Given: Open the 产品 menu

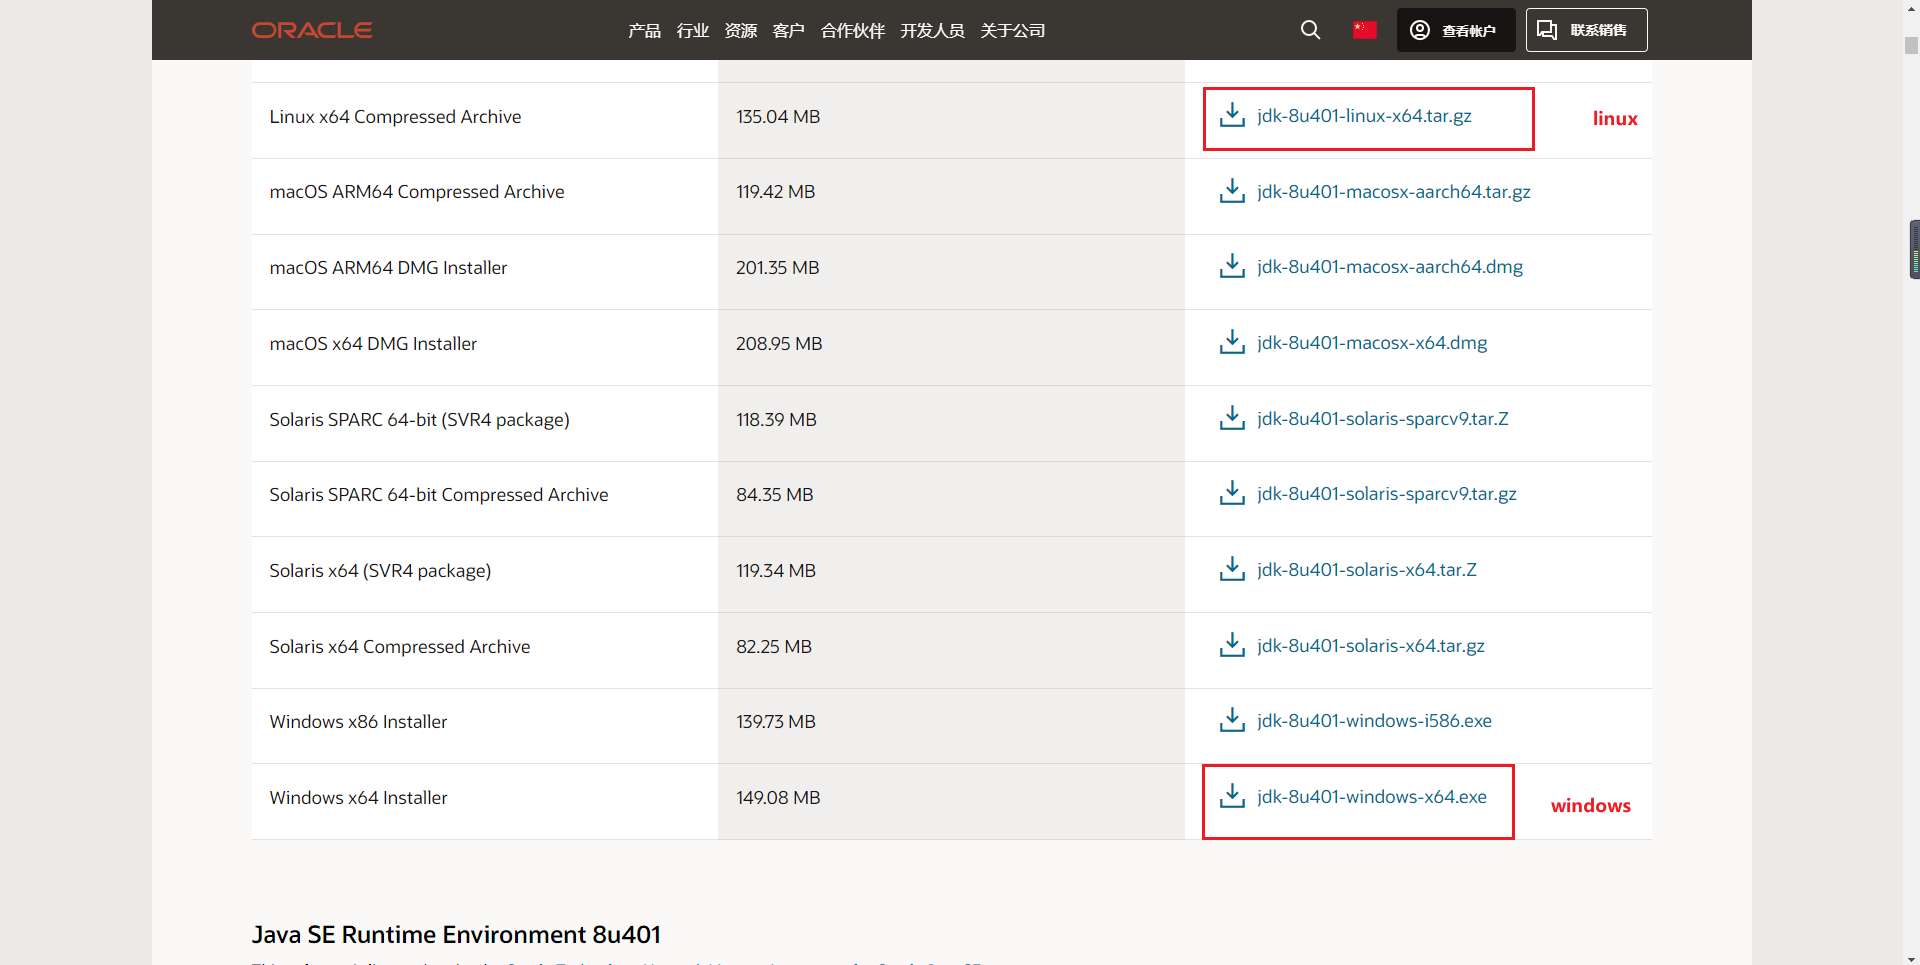Looking at the screenshot, I should coord(643,30).
